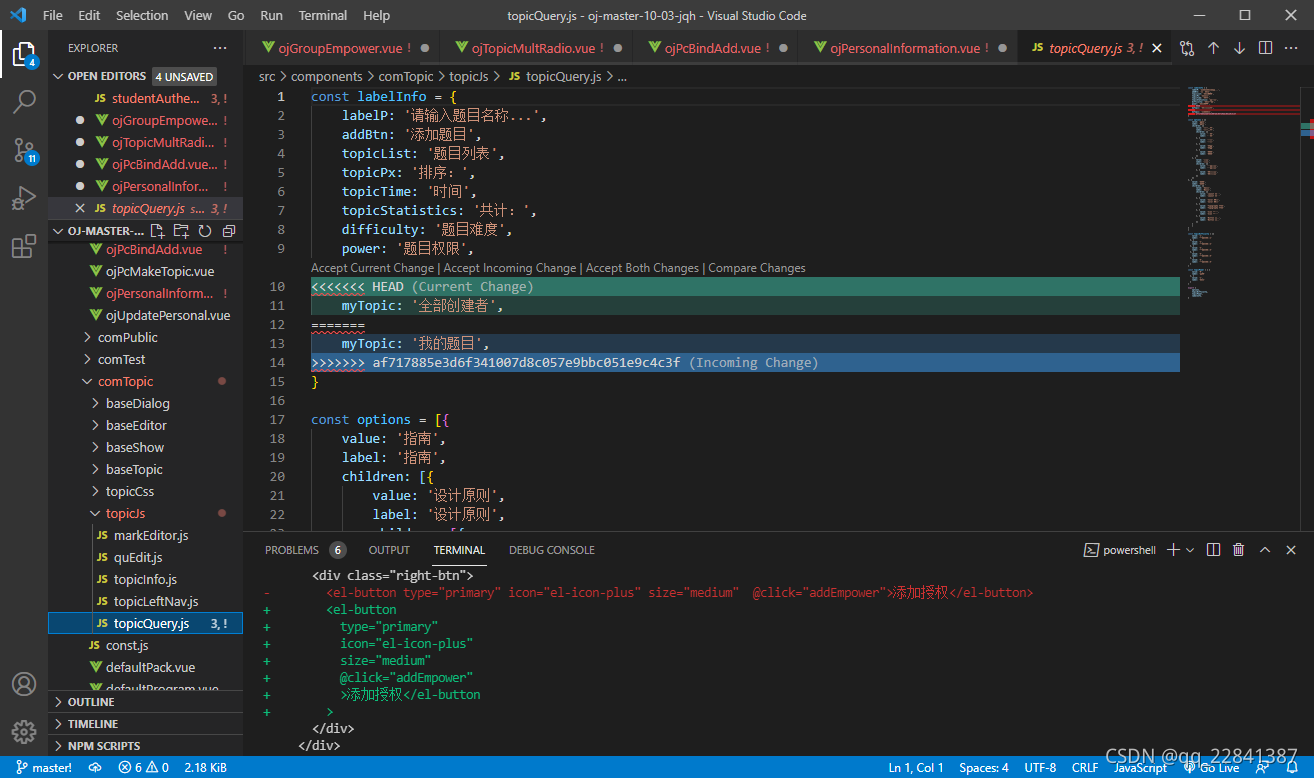Synchronize changes via cloud icon in status bar
Viewport: 1314px width, 778px height.
(x=95, y=768)
